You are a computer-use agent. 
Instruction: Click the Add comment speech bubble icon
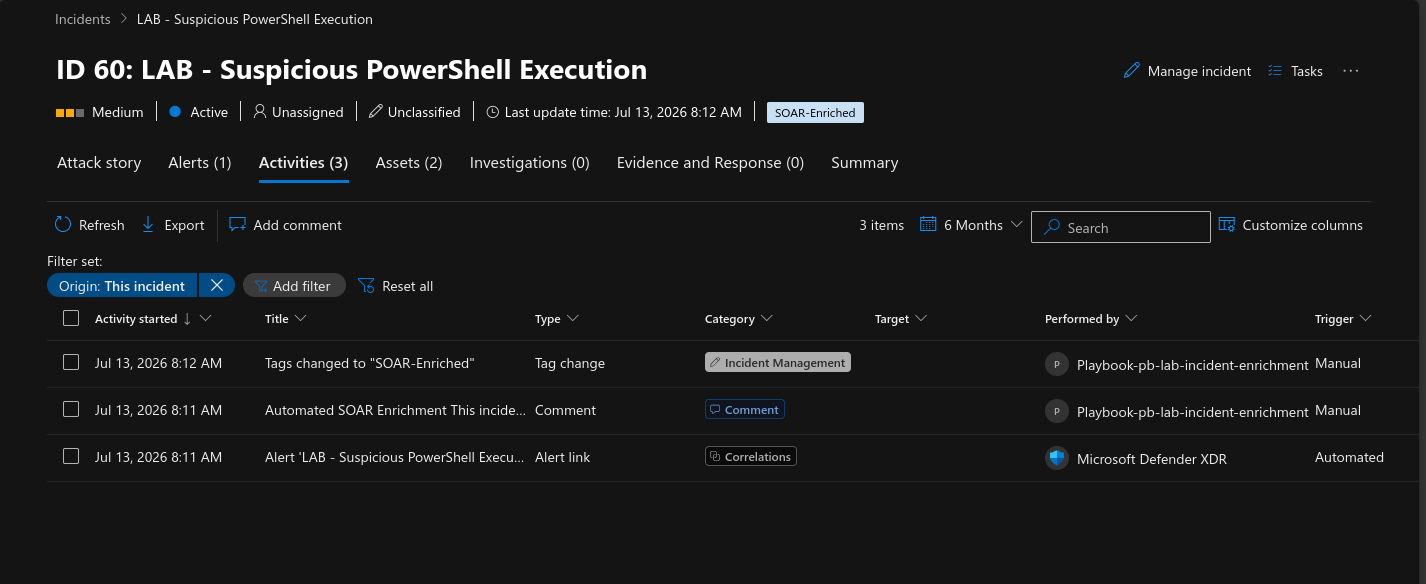[x=237, y=225]
